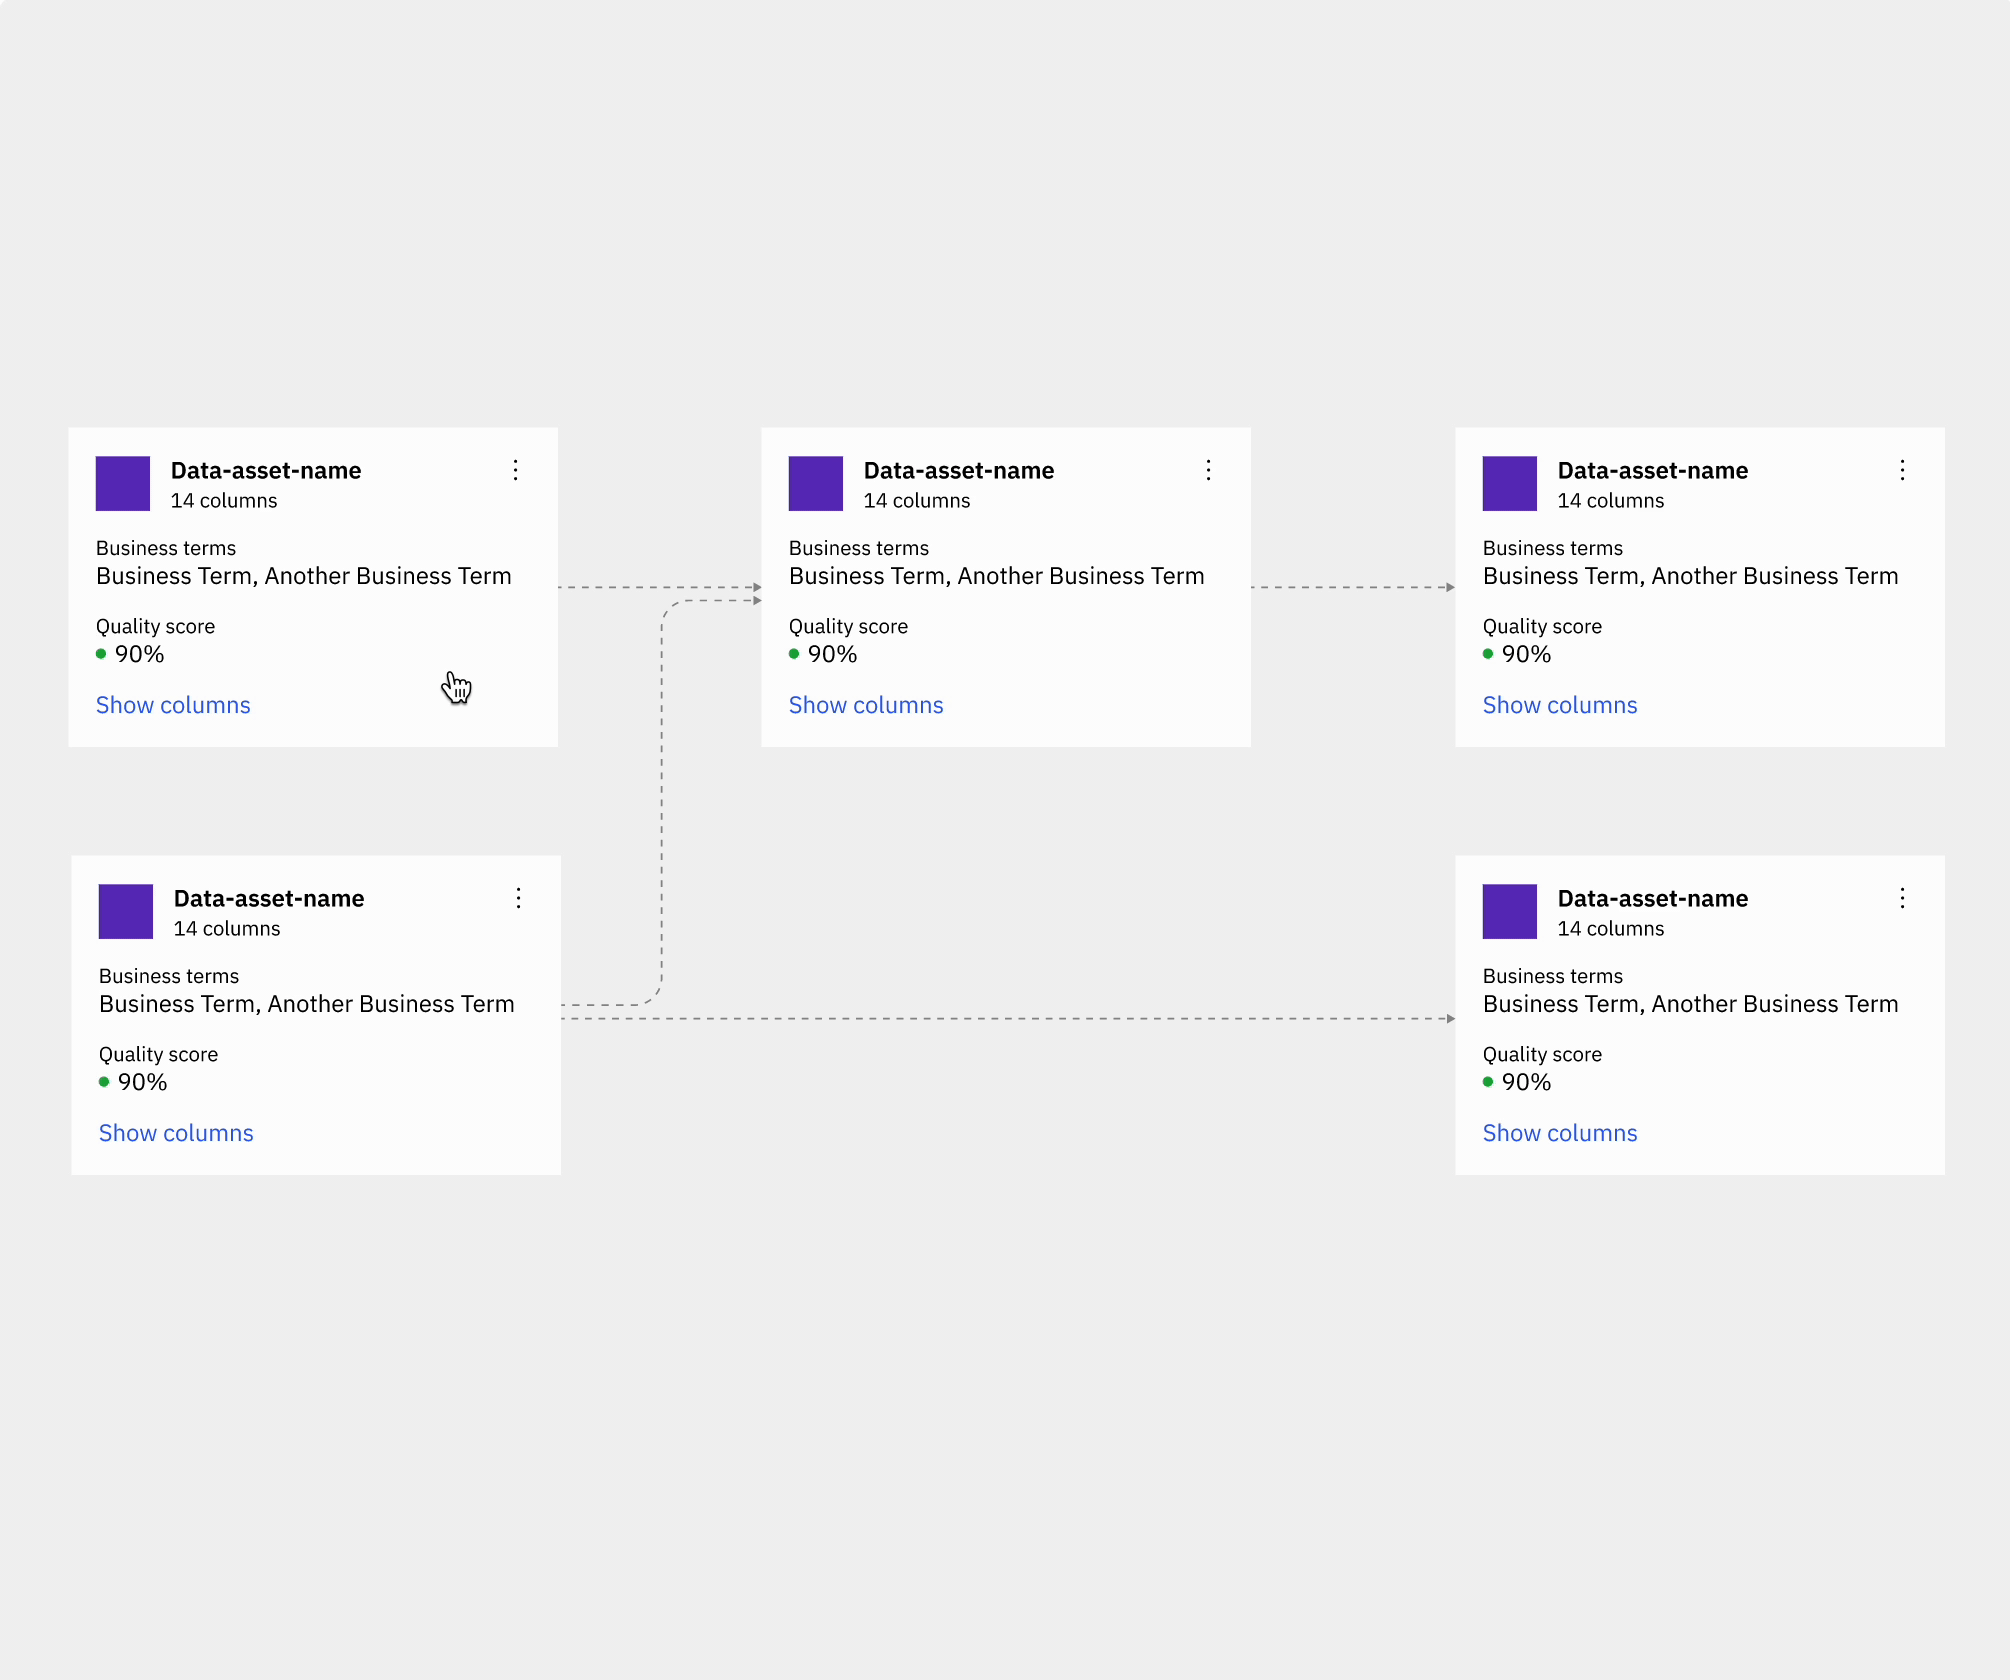
Task: Open overflow menu on top-left card
Action: tap(515, 470)
